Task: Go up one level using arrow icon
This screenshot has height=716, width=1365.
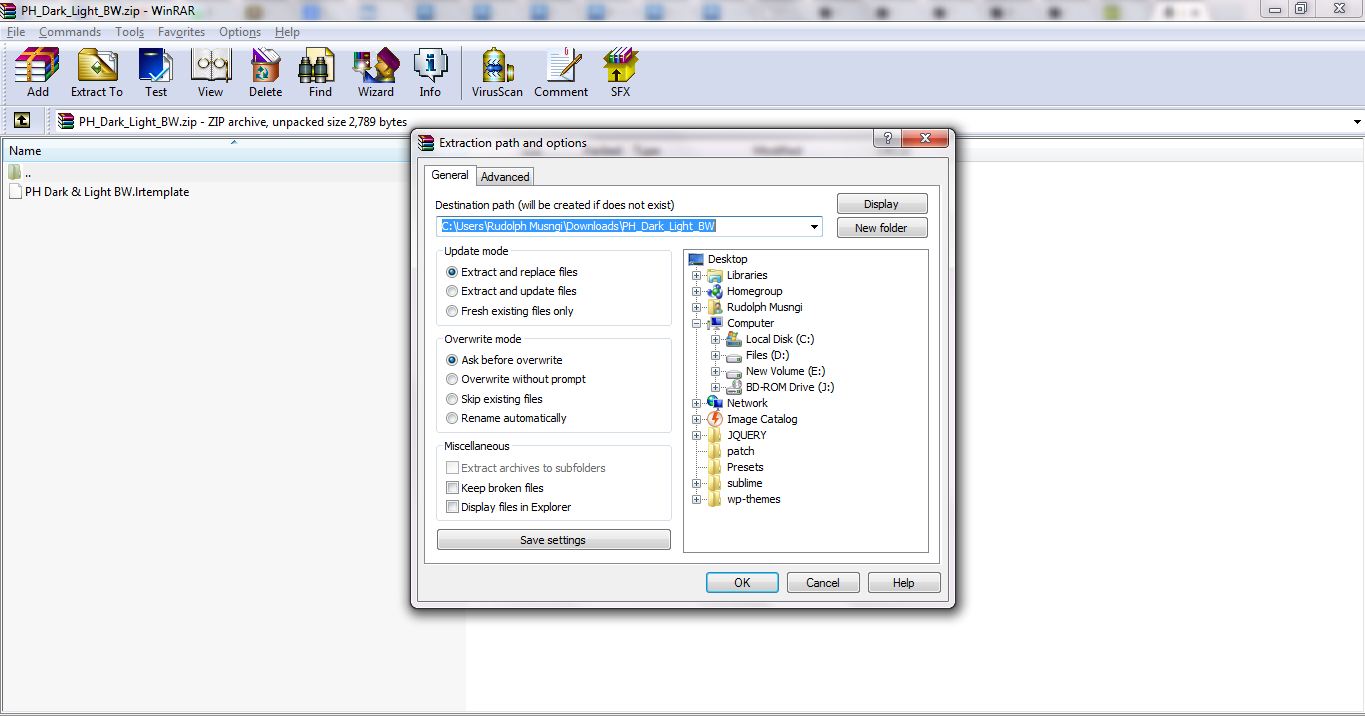Action: [22, 121]
